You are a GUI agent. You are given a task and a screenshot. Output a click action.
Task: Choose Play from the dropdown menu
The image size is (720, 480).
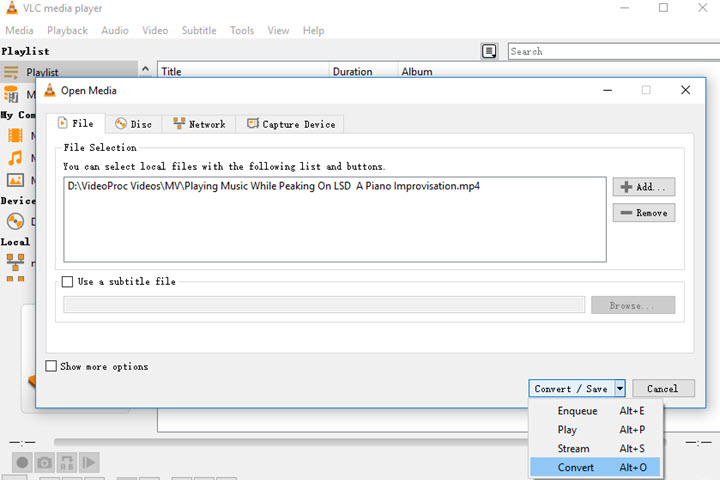(595, 429)
